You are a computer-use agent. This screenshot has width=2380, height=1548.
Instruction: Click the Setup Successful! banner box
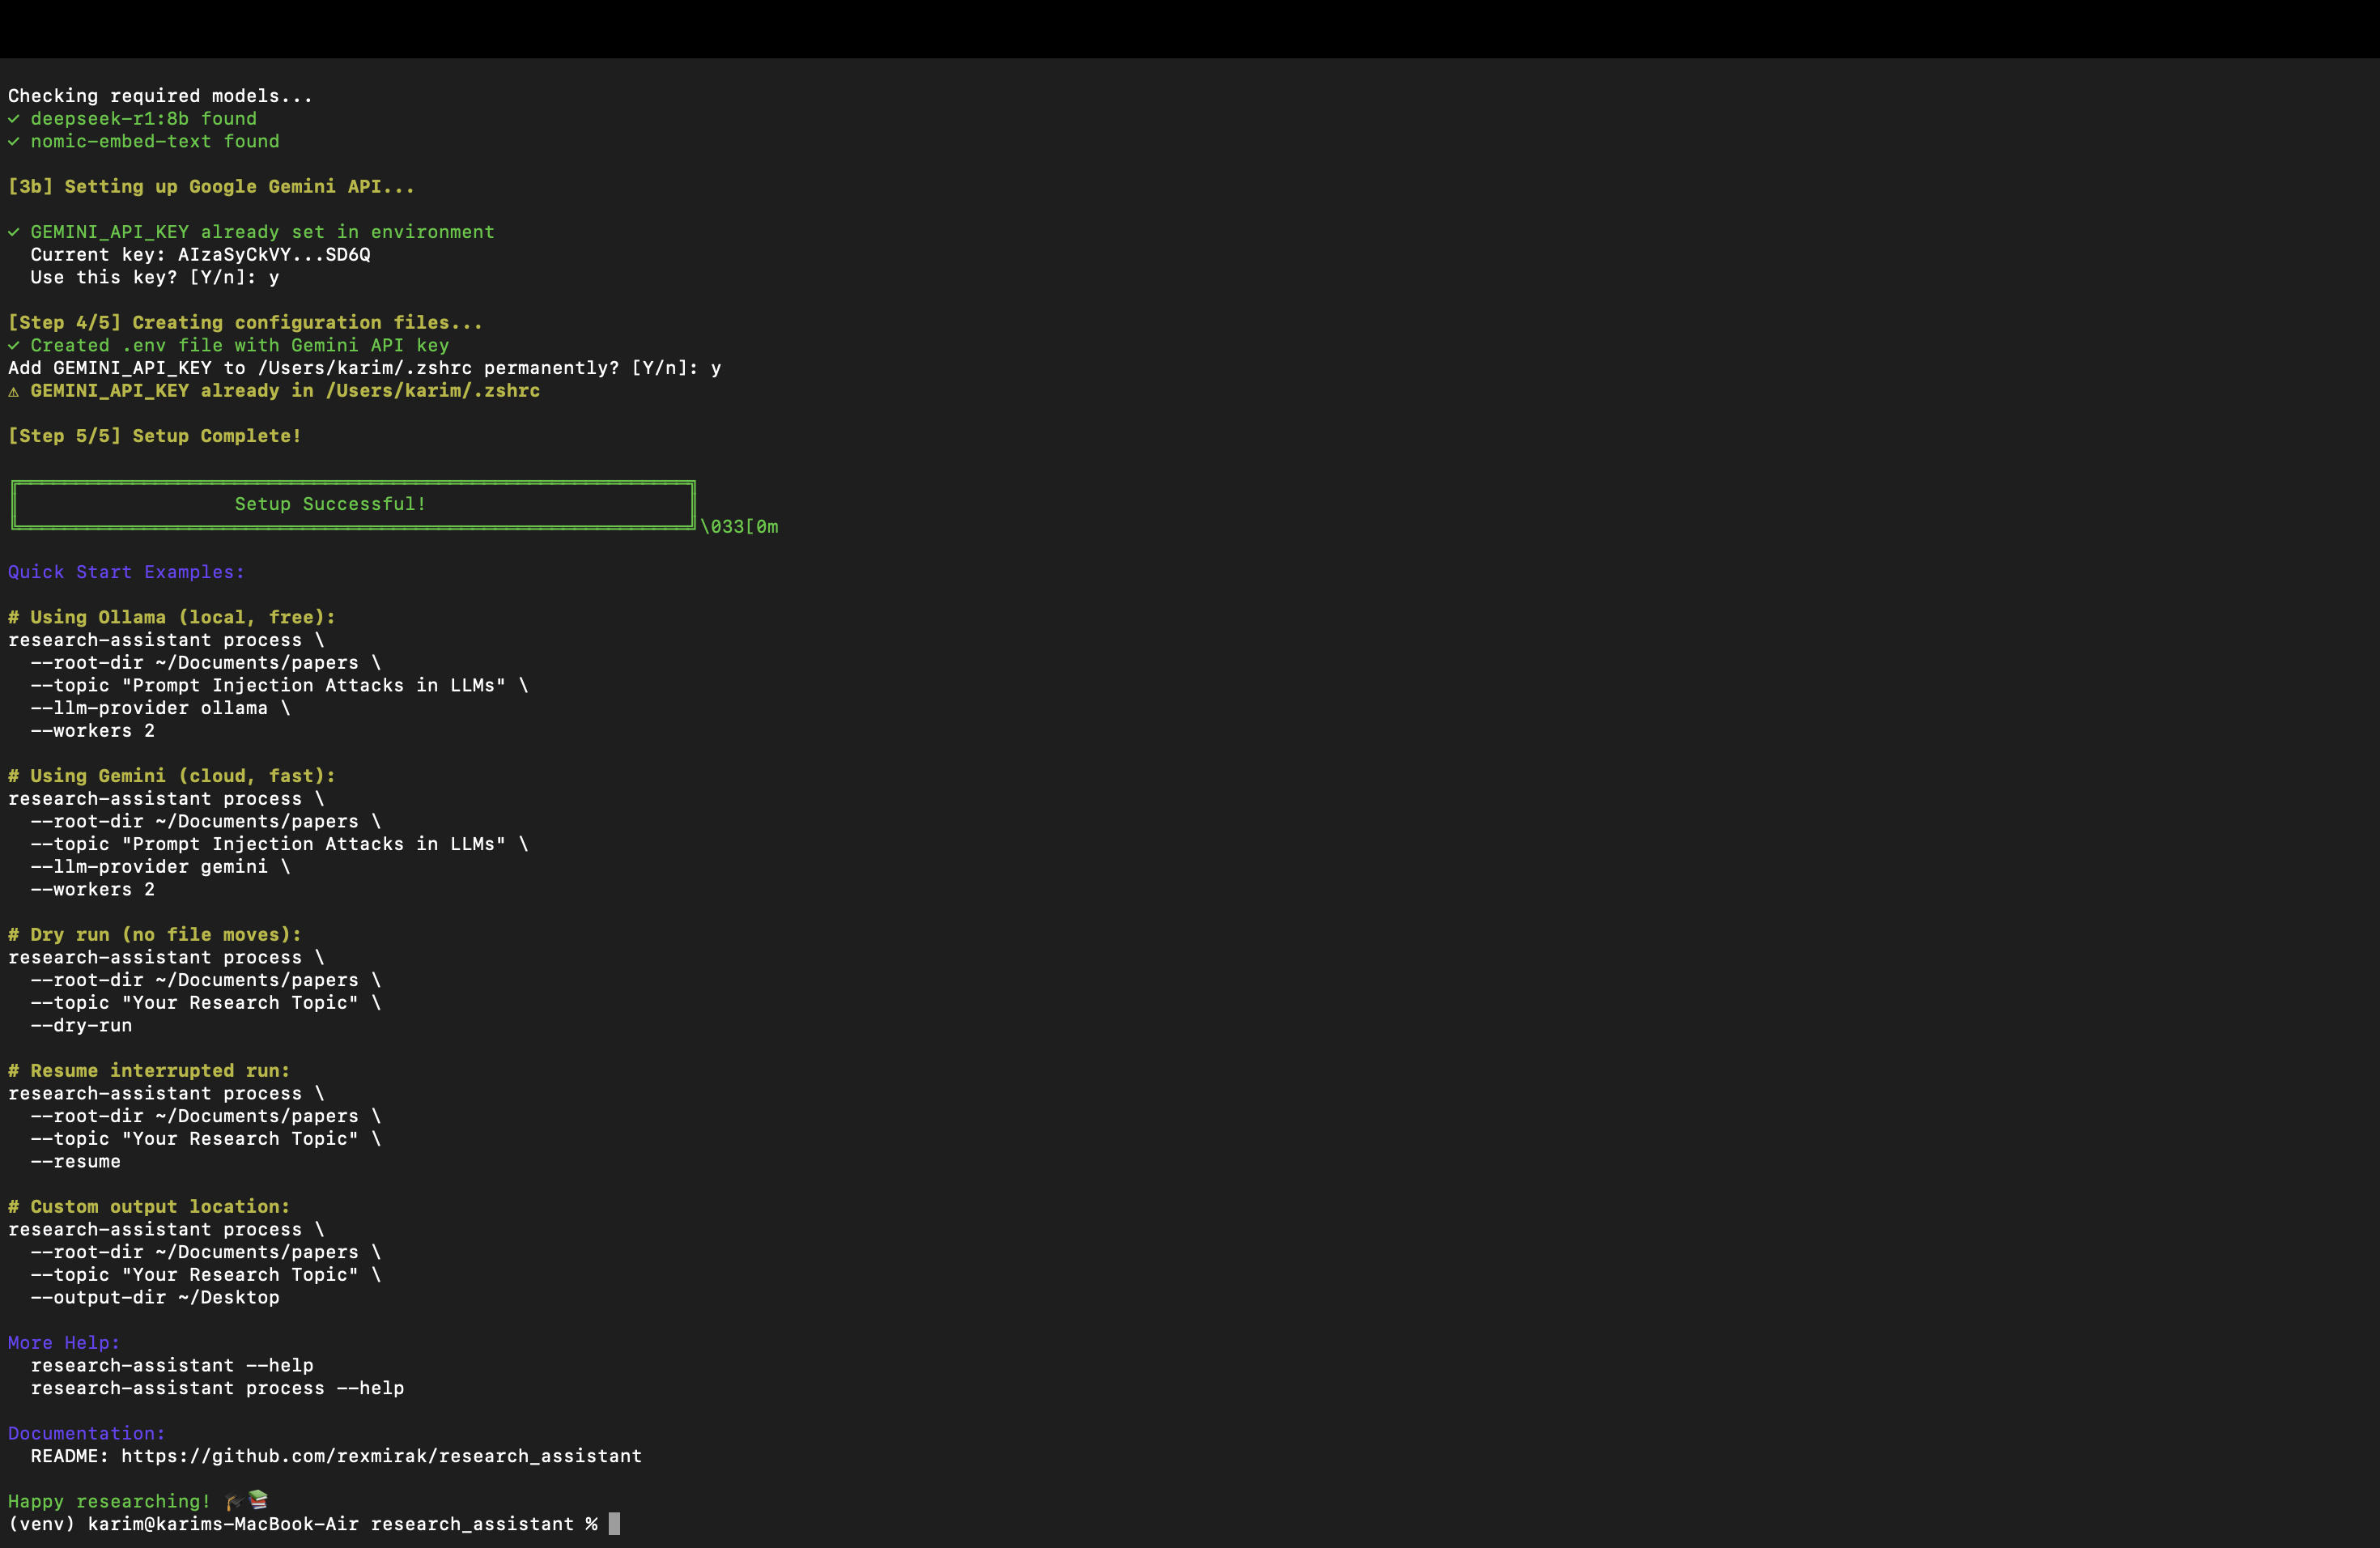click(x=352, y=504)
